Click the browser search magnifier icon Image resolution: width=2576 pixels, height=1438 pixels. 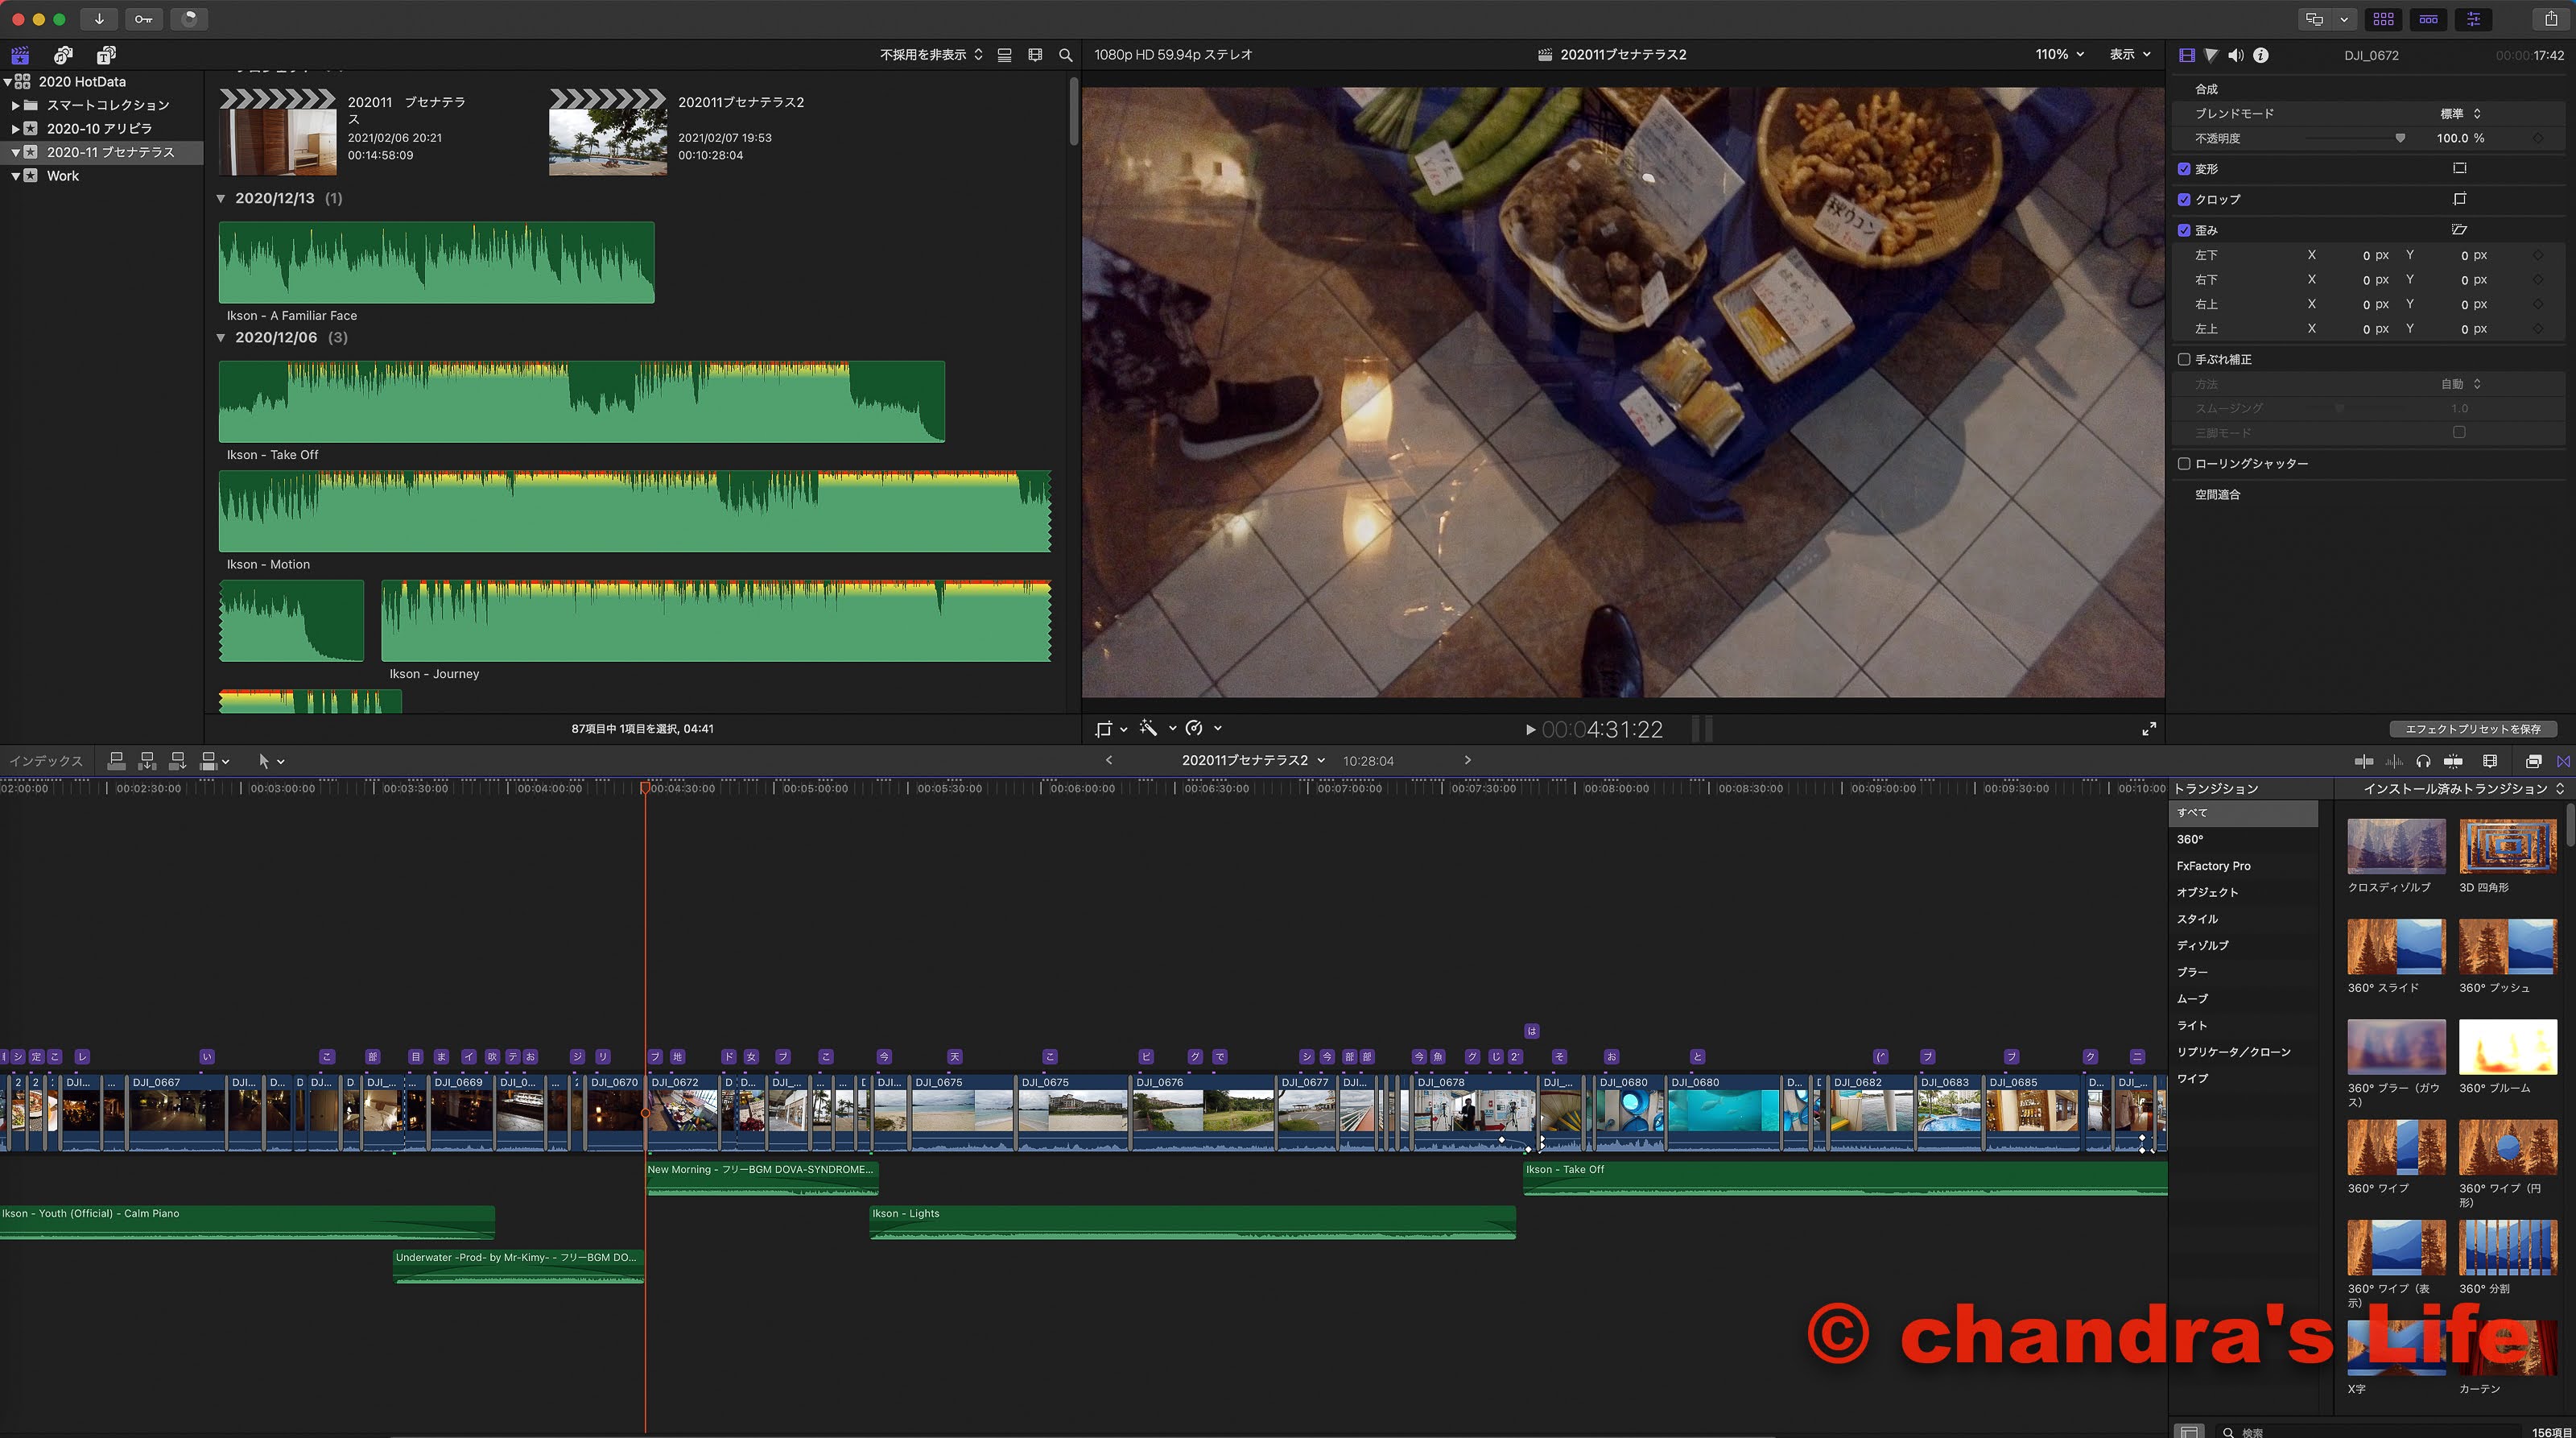(1065, 55)
